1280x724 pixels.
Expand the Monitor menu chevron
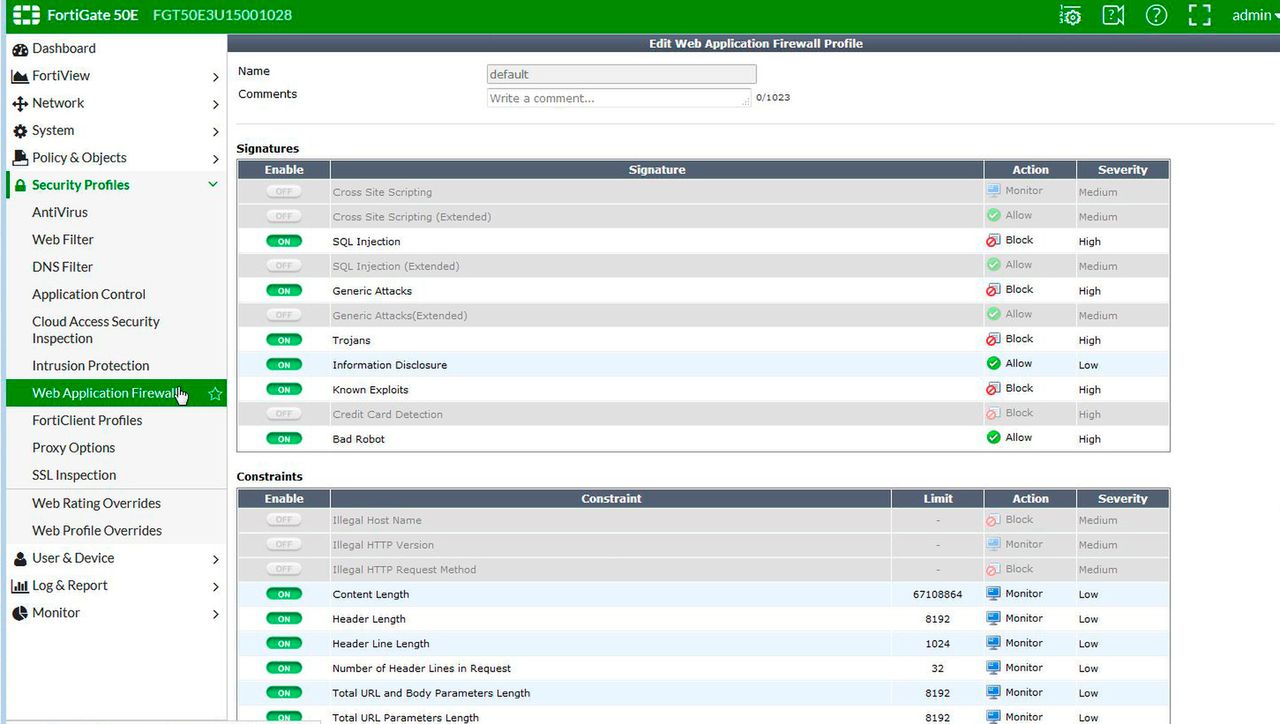click(x=215, y=614)
